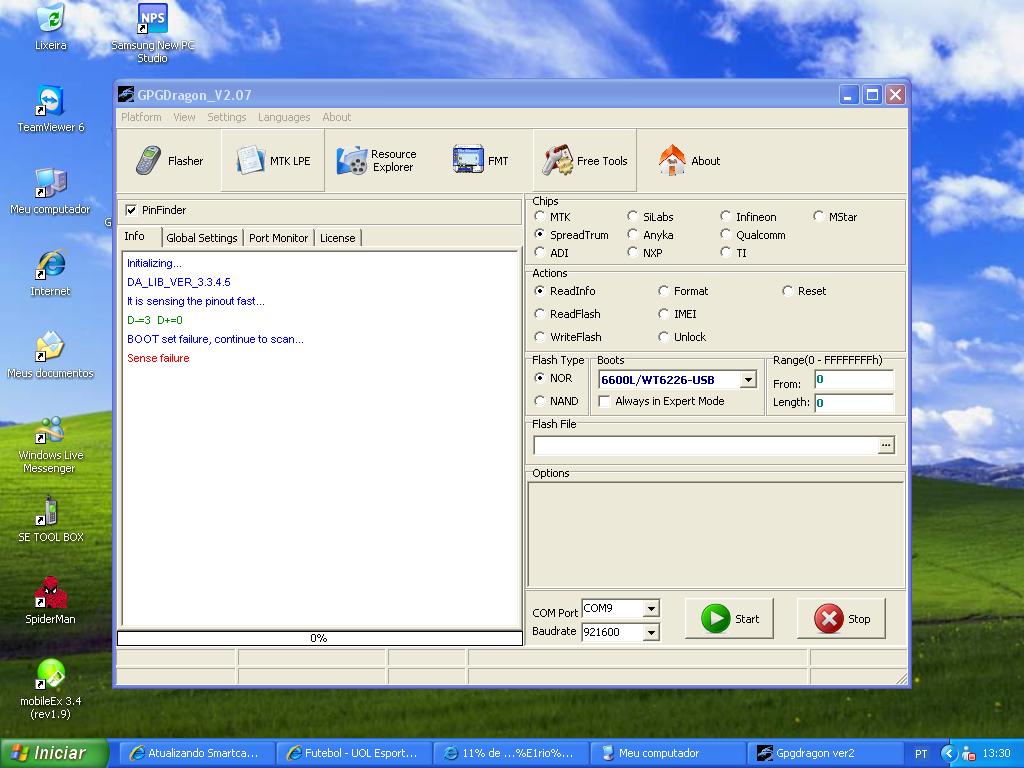Select the TI chip option
The image size is (1024, 768).
tap(725, 252)
